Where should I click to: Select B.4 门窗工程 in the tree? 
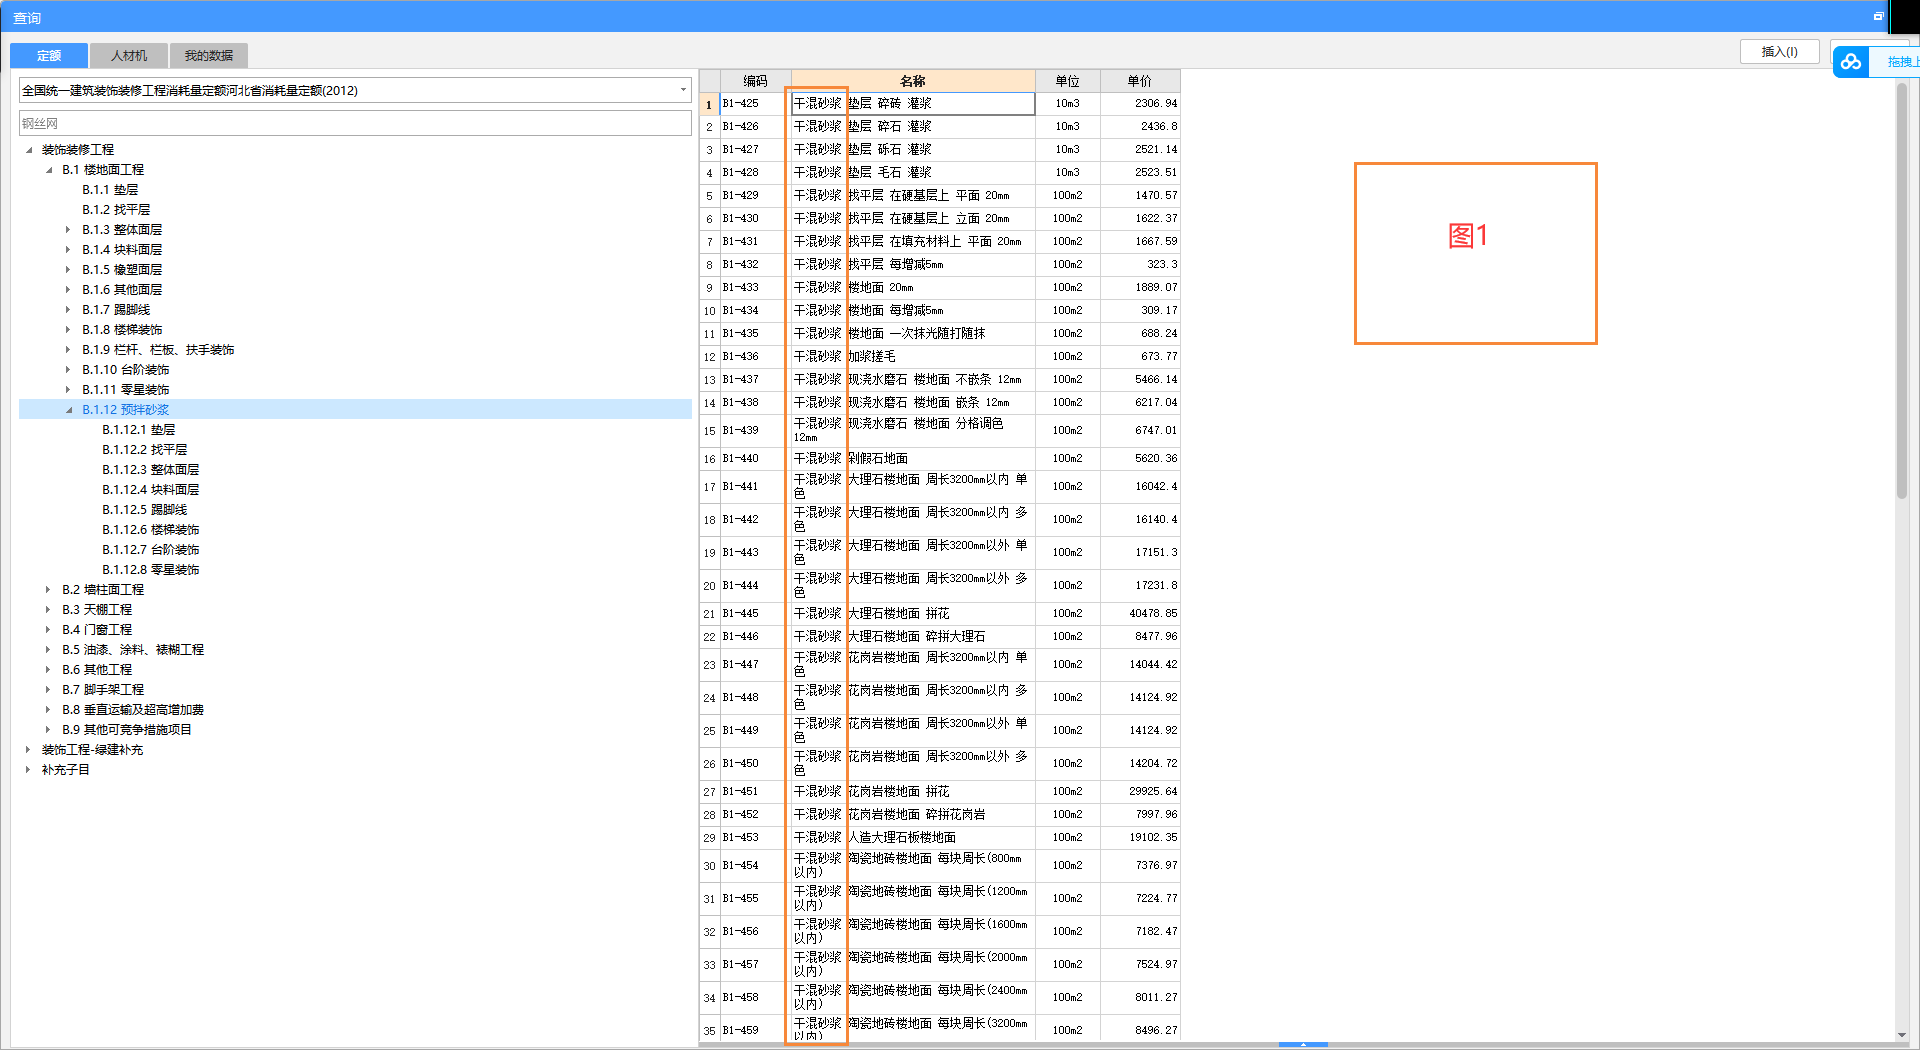[x=97, y=630]
